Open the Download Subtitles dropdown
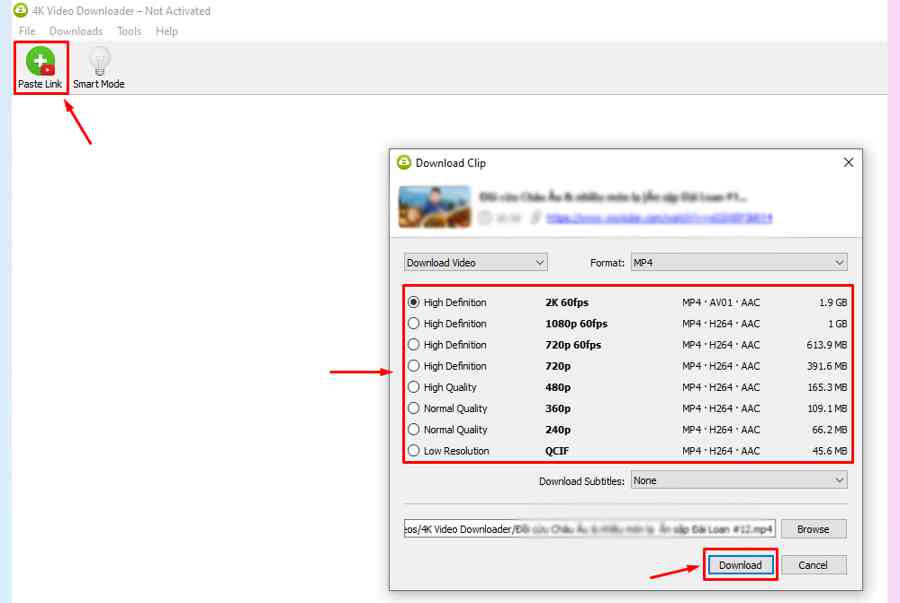The image size is (900, 603). [x=738, y=481]
